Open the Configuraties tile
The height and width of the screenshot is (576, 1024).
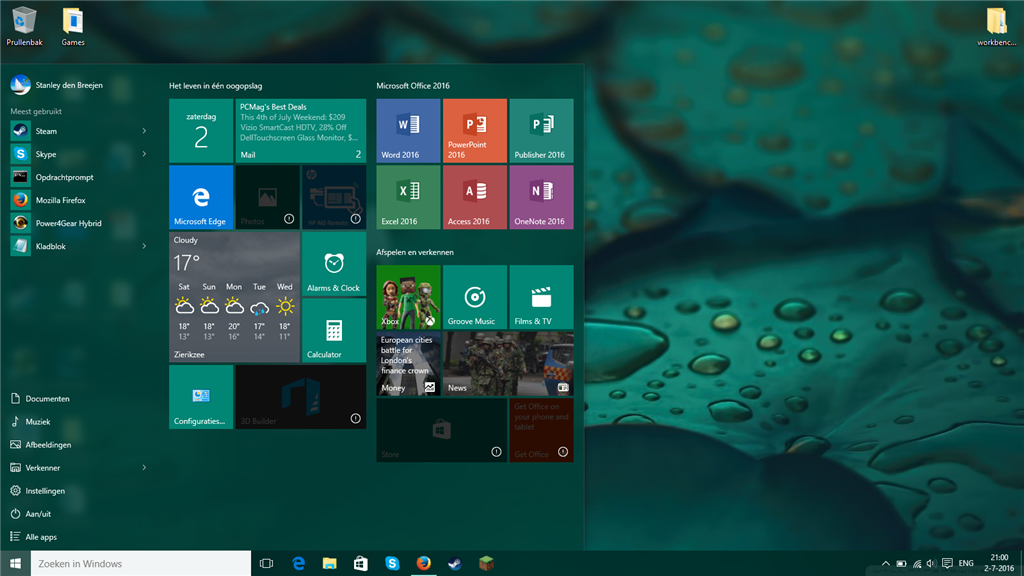point(201,397)
